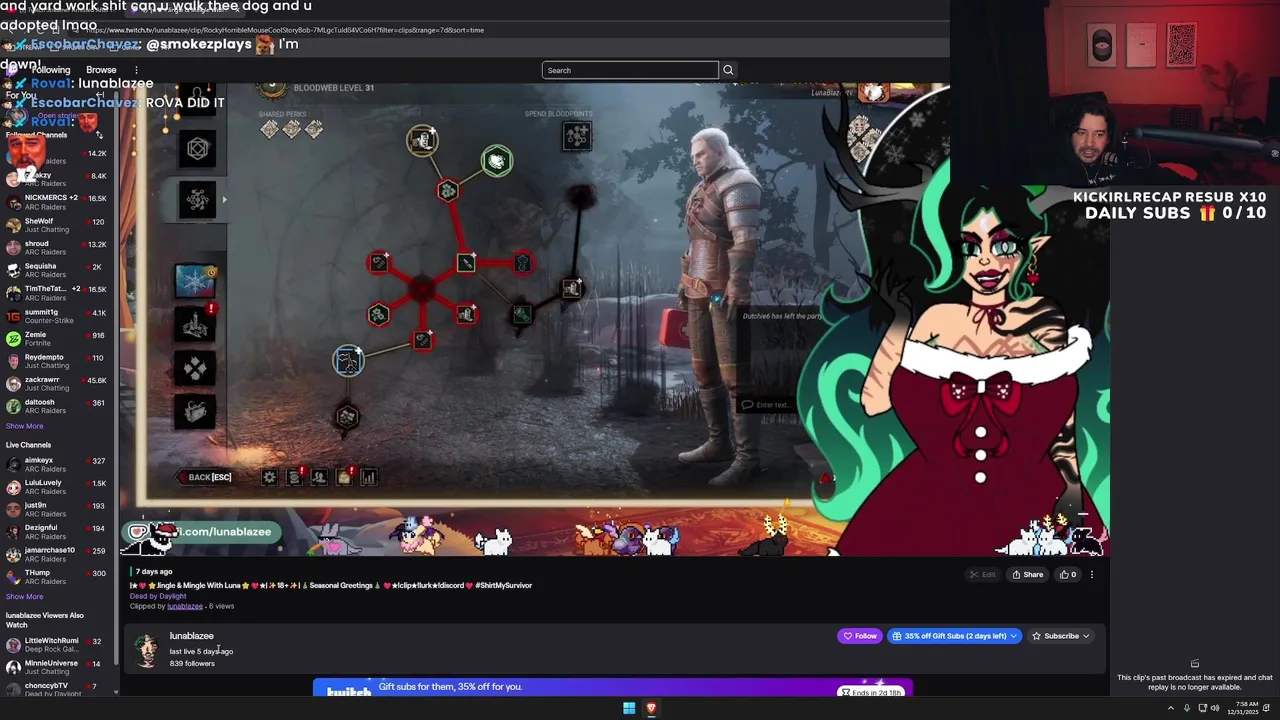Show More under Followed Channels
The image size is (1280, 720).
click(24, 426)
